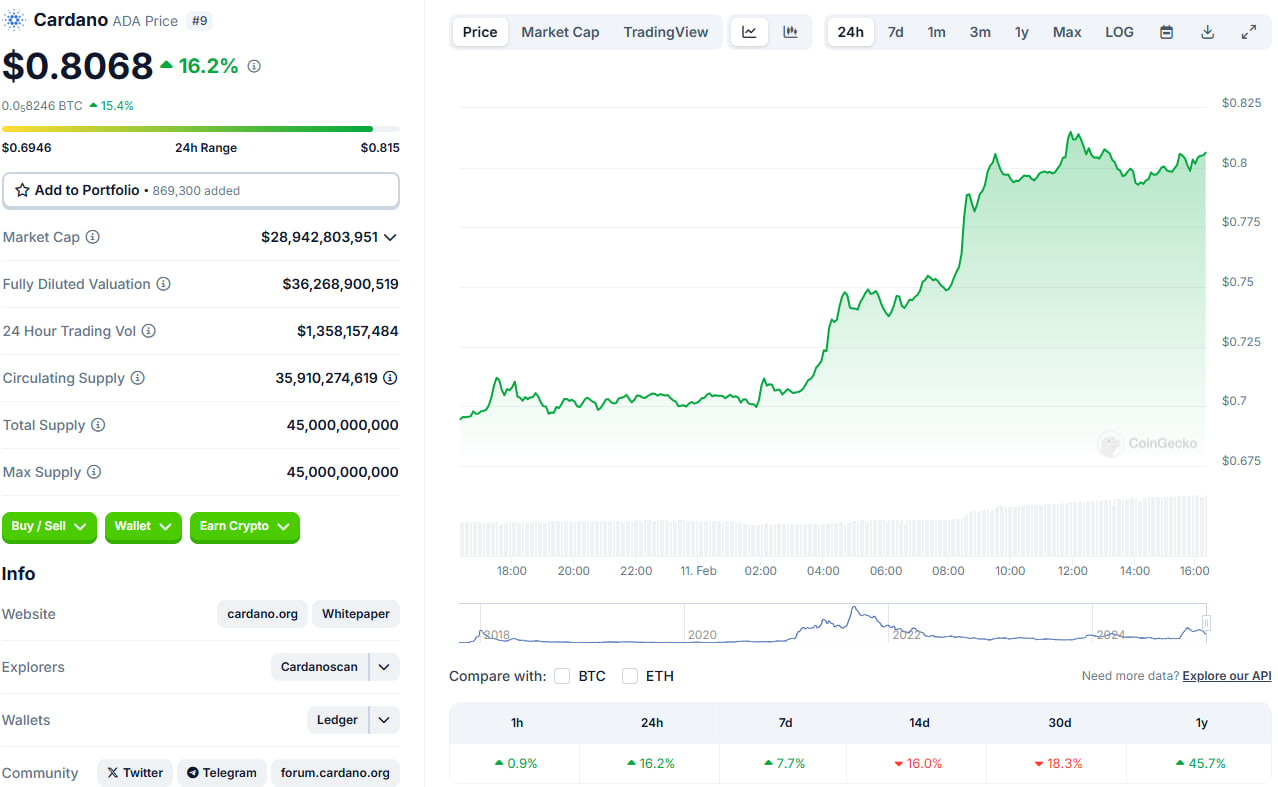Image resolution: width=1278 pixels, height=787 pixels.
Task: Click the 12:00 peak on price chart
Action: point(1071,133)
